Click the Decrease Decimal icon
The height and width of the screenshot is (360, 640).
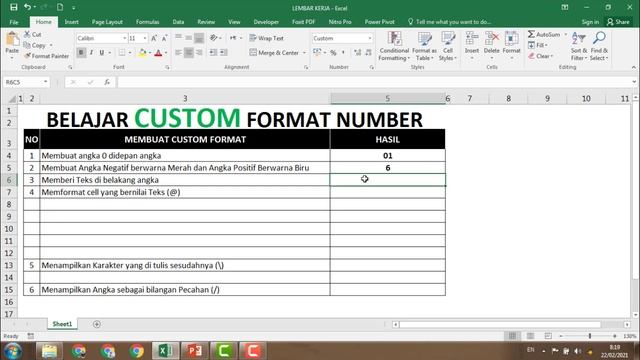(368, 53)
